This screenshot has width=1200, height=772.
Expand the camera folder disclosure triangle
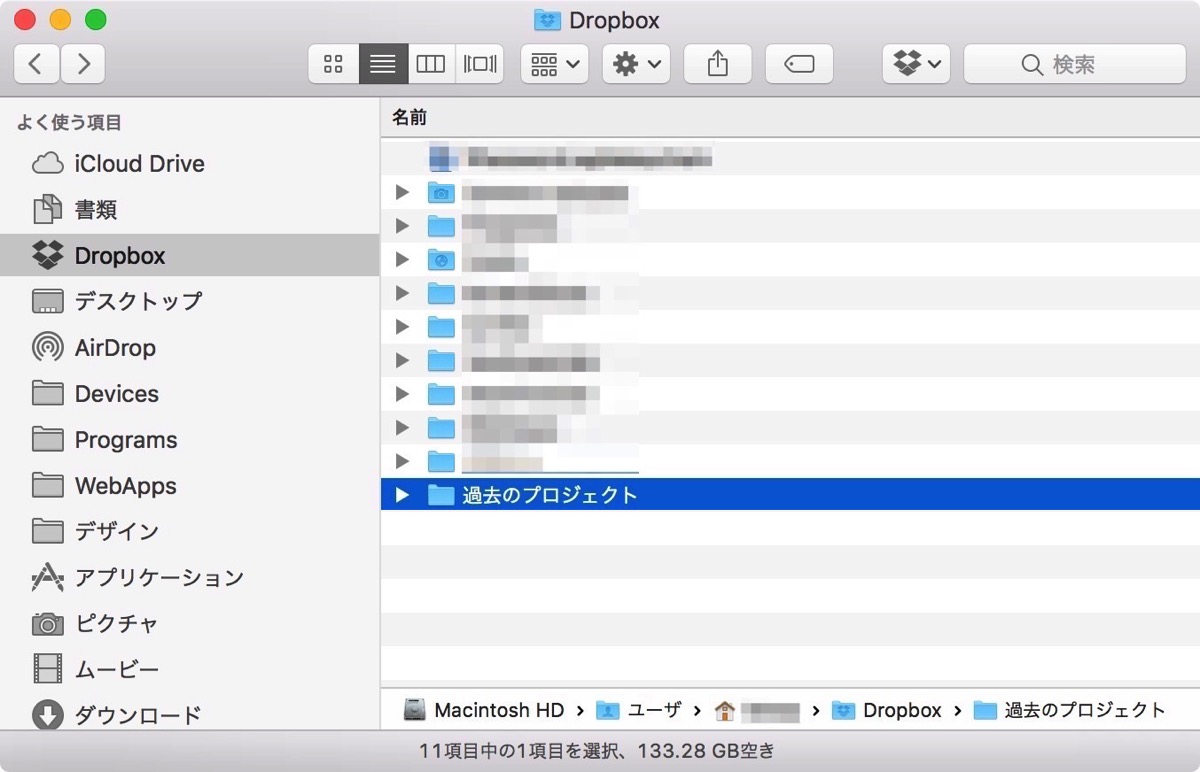point(402,192)
